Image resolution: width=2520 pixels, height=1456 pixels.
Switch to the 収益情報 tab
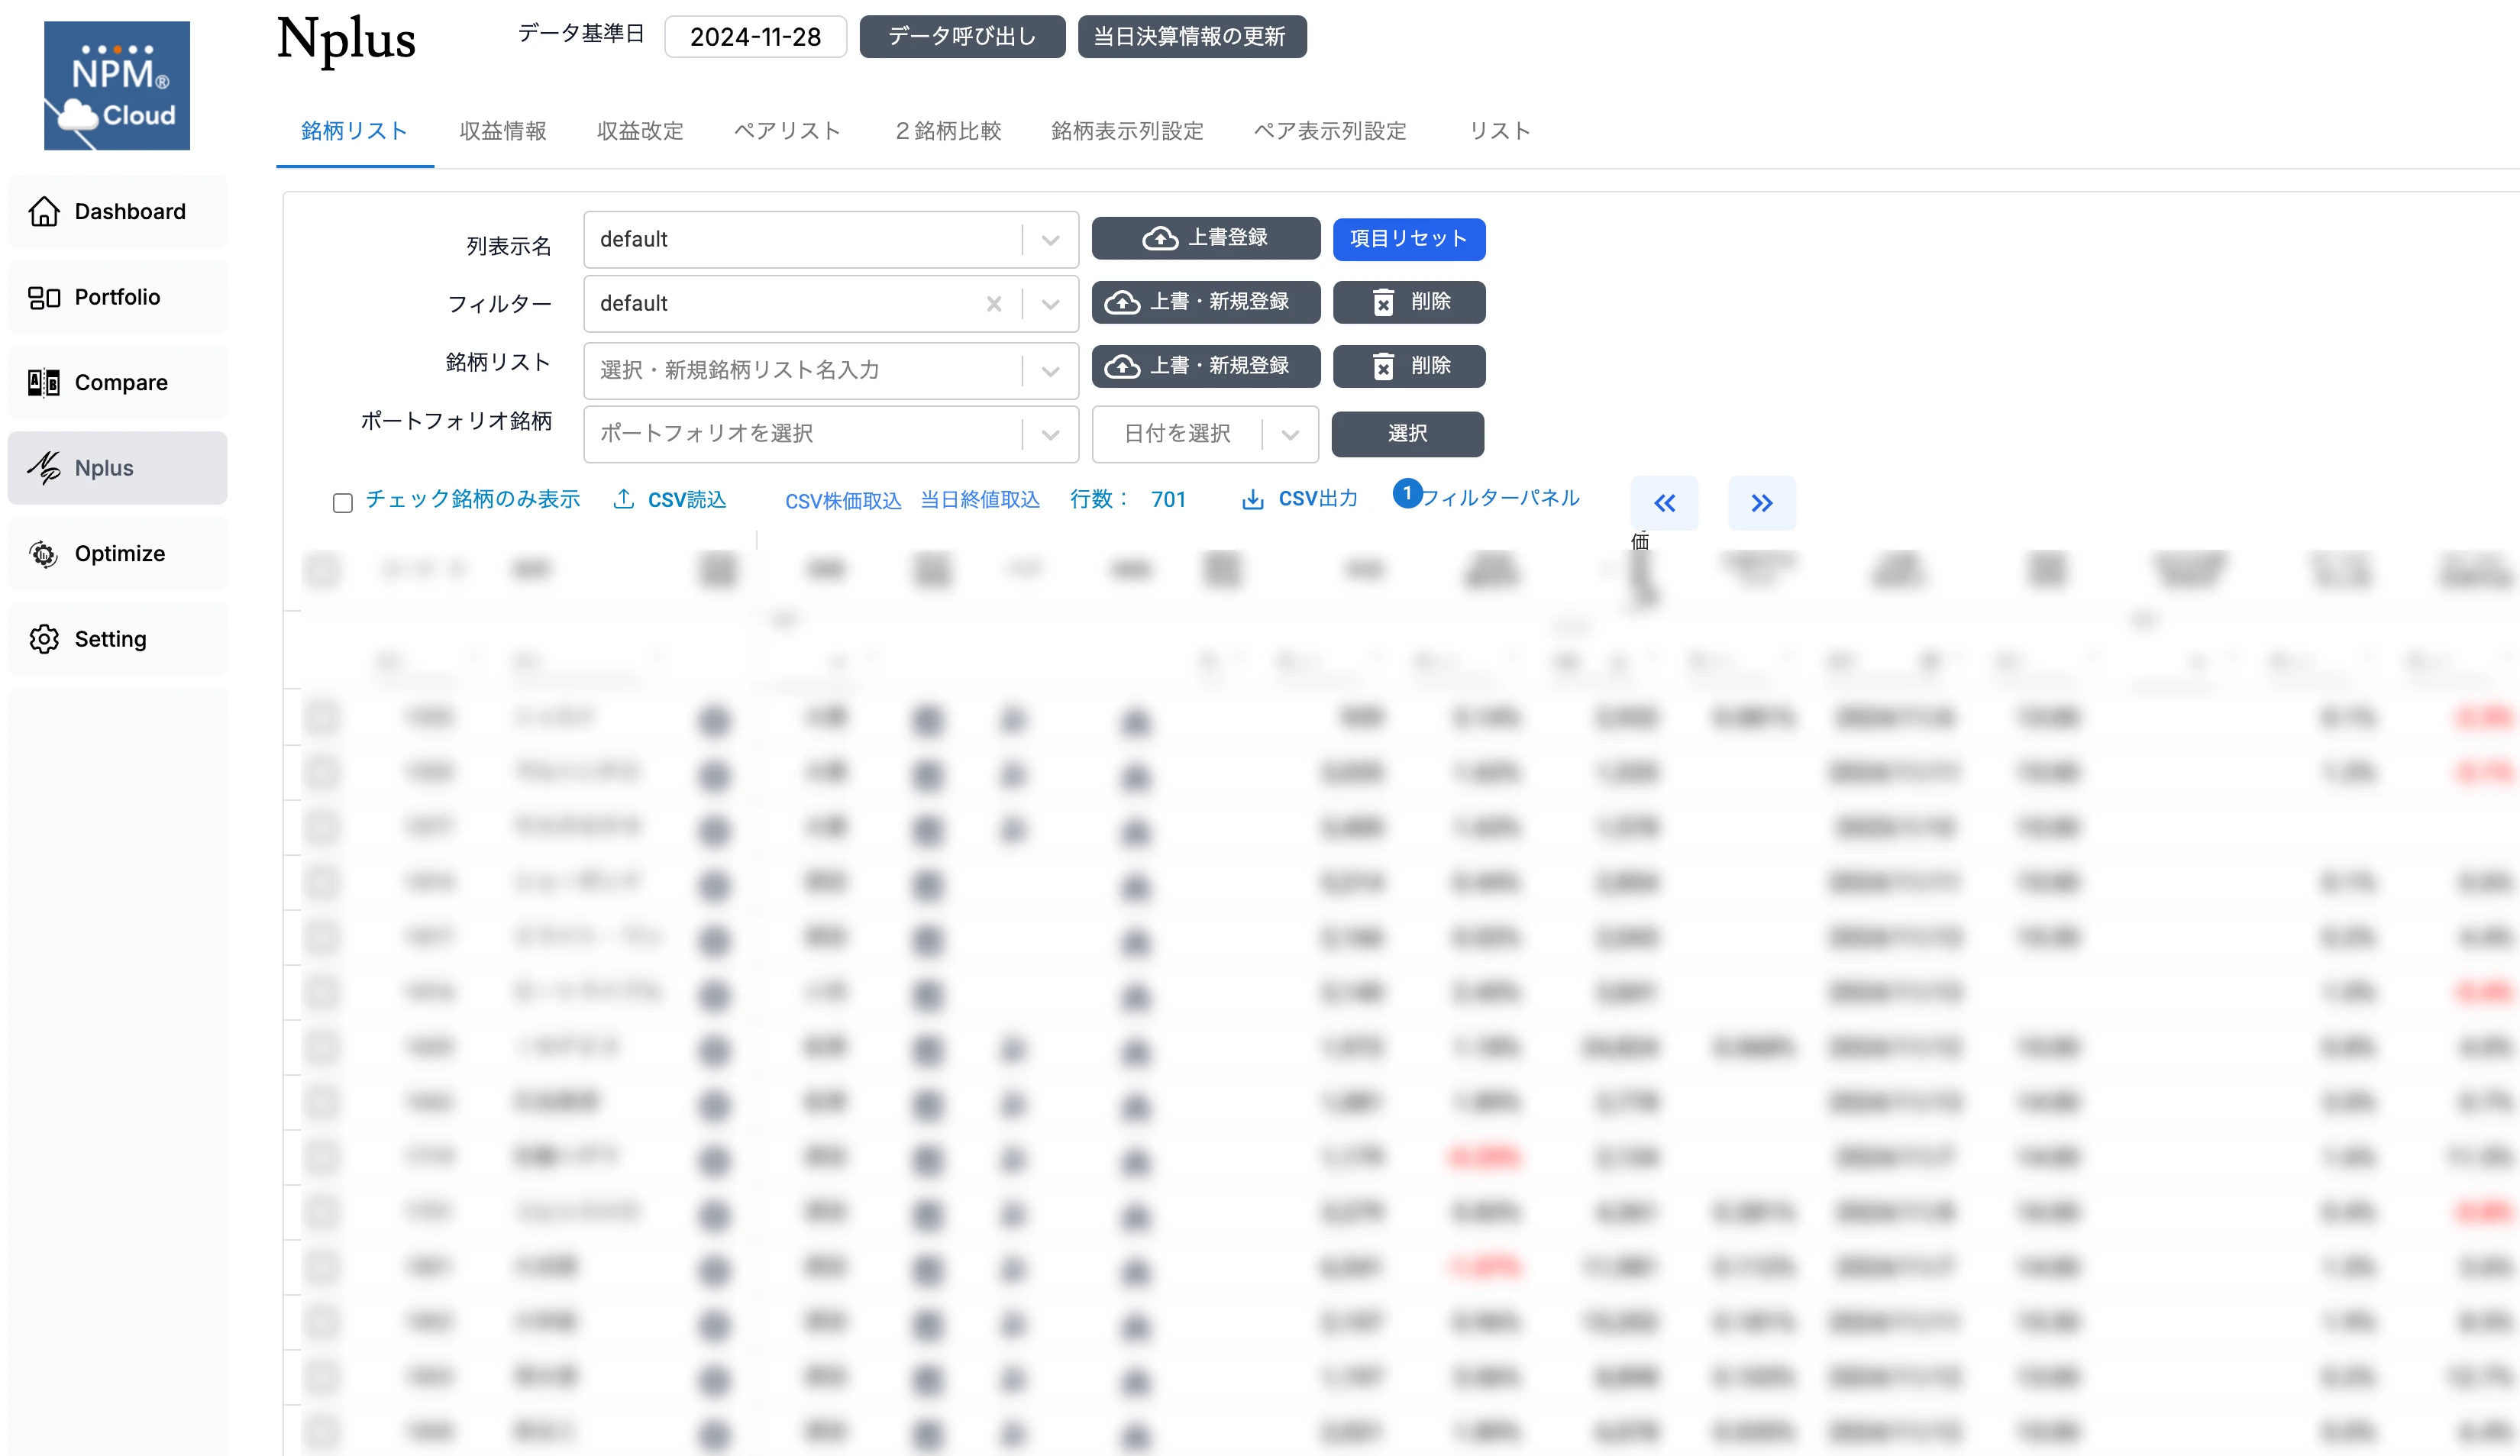[502, 131]
